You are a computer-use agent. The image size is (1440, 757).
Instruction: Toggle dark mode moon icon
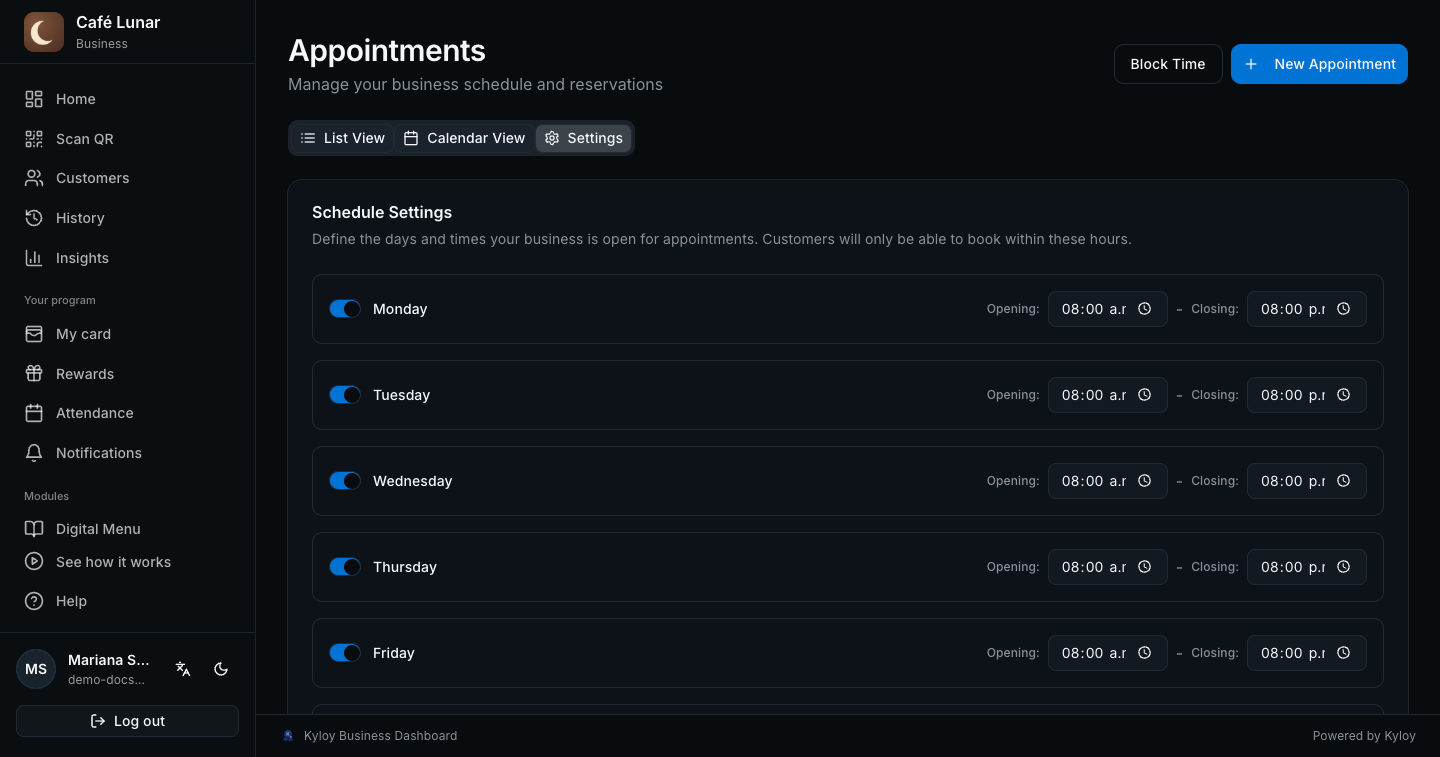(221, 669)
